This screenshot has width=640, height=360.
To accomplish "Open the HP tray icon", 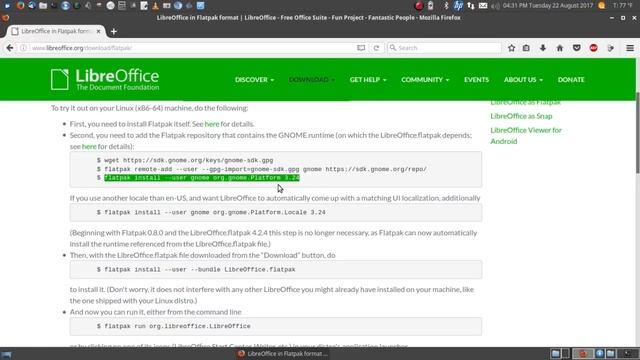I will coord(458,6).
